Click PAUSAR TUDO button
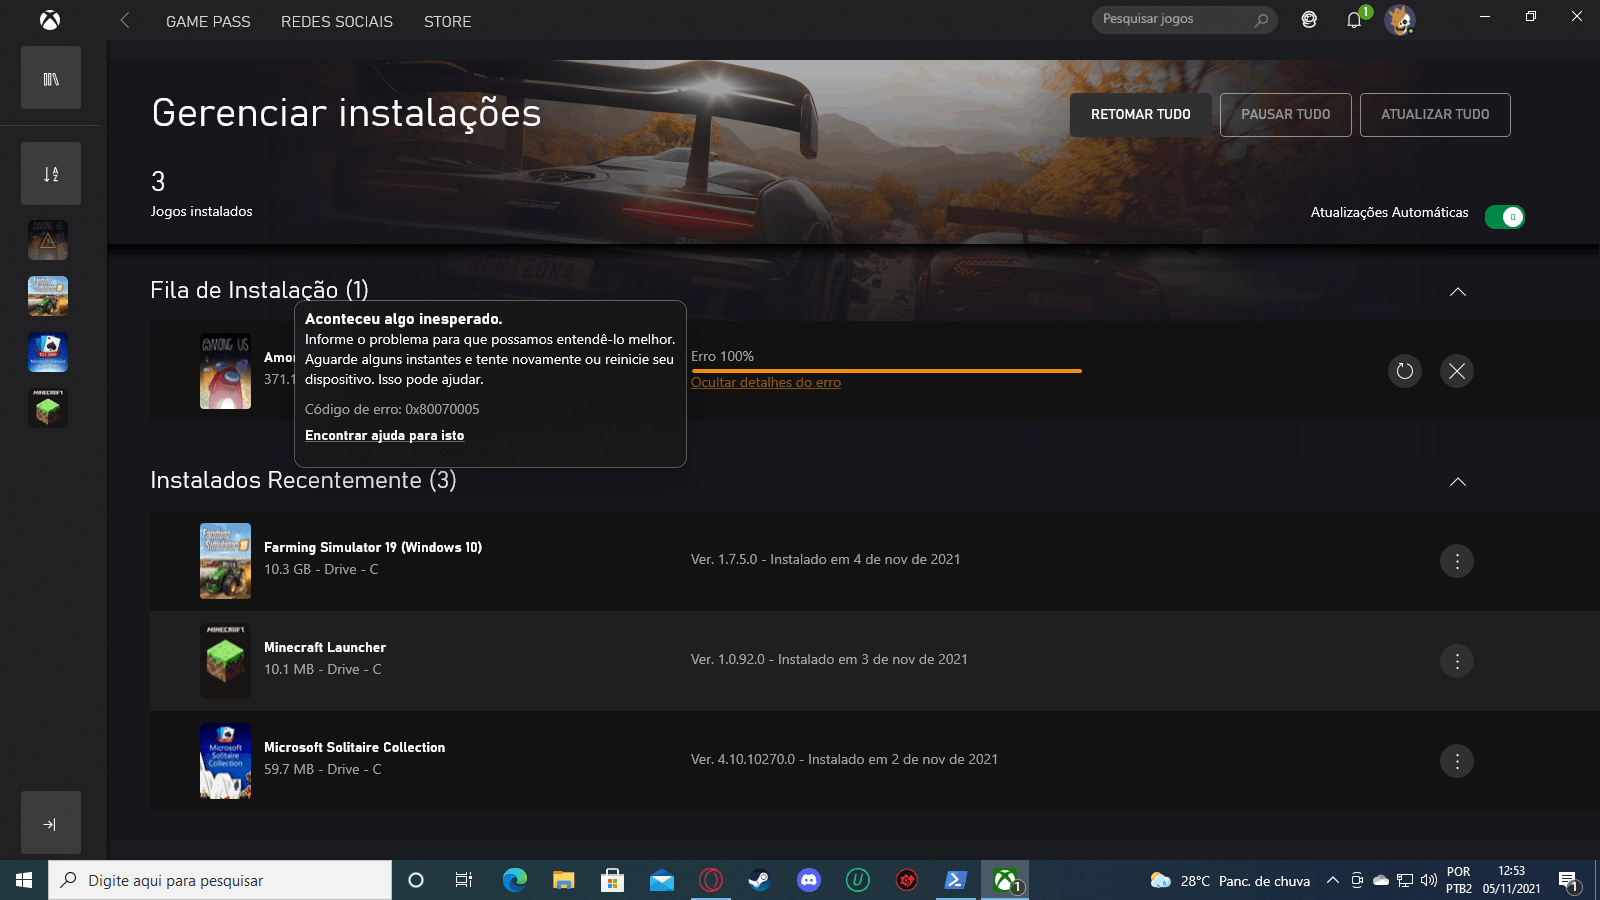Image resolution: width=1600 pixels, height=900 pixels. (1286, 115)
